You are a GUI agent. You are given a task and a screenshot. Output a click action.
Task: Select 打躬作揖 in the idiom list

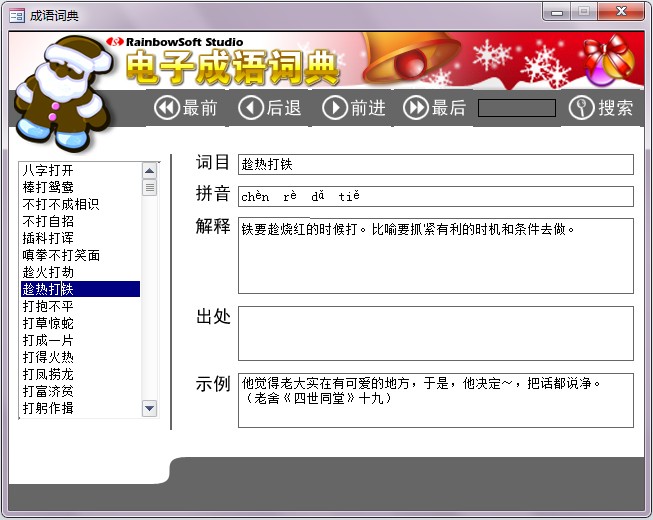80,408
